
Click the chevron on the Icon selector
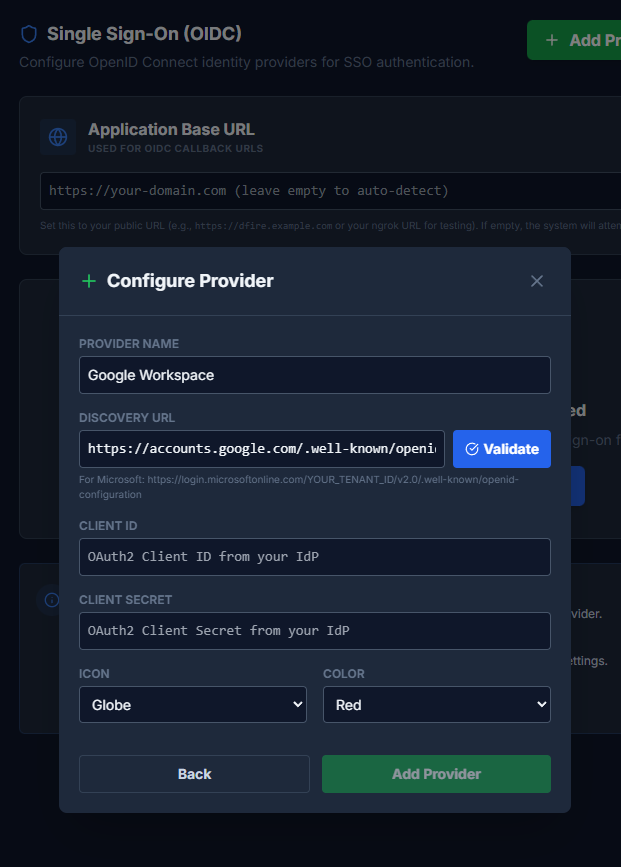click(x=297, y=704)
